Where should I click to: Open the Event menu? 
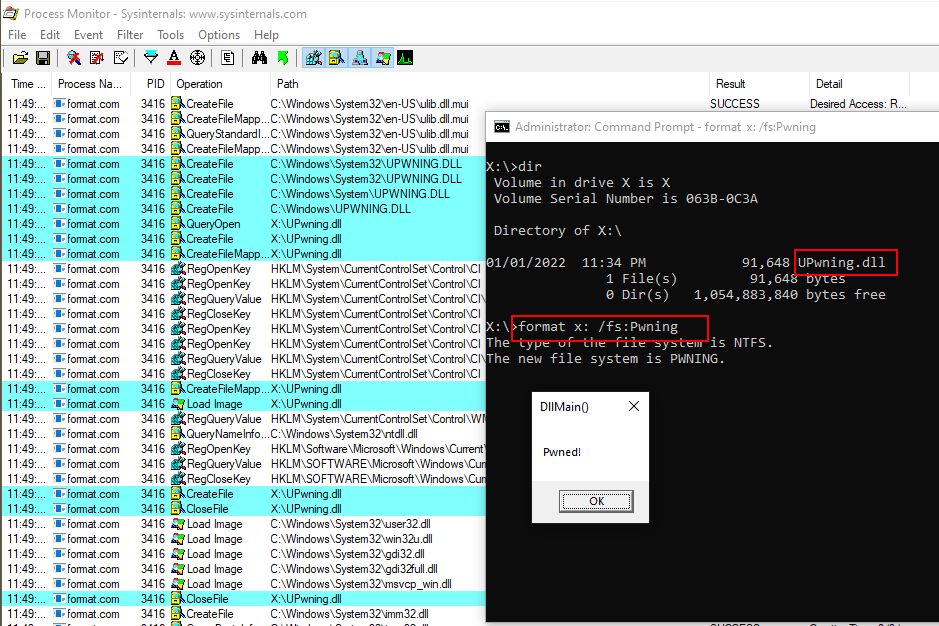click(88, 35)
